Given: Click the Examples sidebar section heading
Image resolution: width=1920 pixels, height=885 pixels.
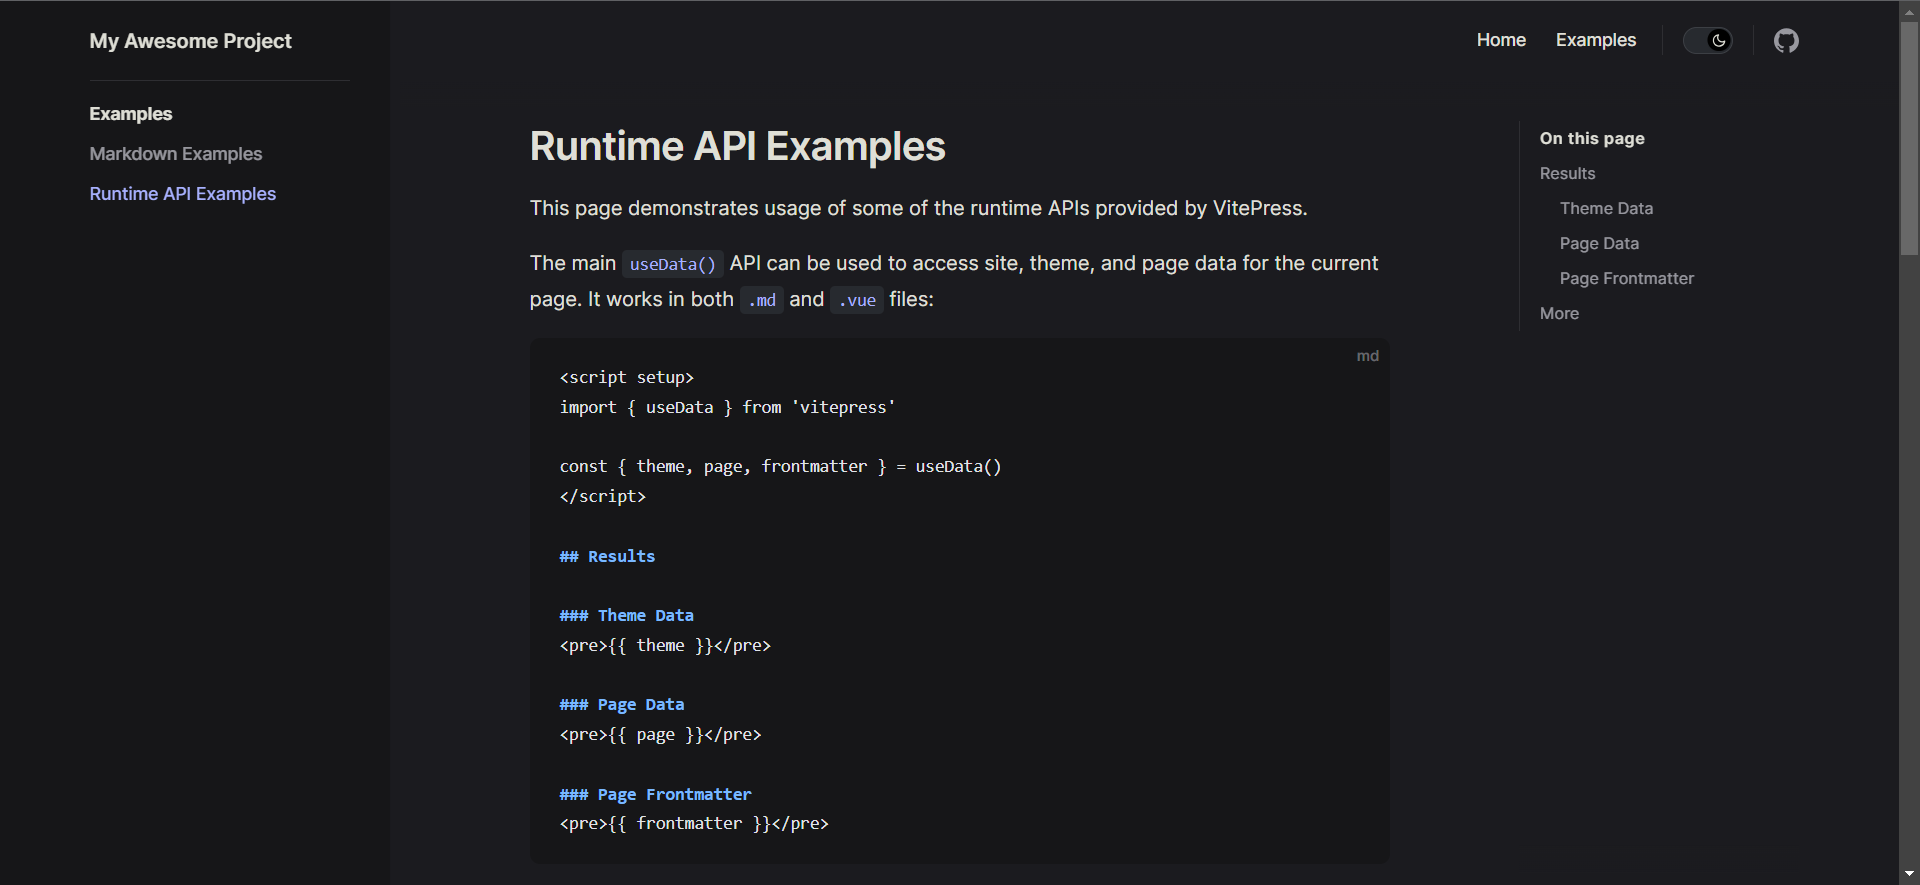Looking at the screenshot, I should click(x=131, y=114).
